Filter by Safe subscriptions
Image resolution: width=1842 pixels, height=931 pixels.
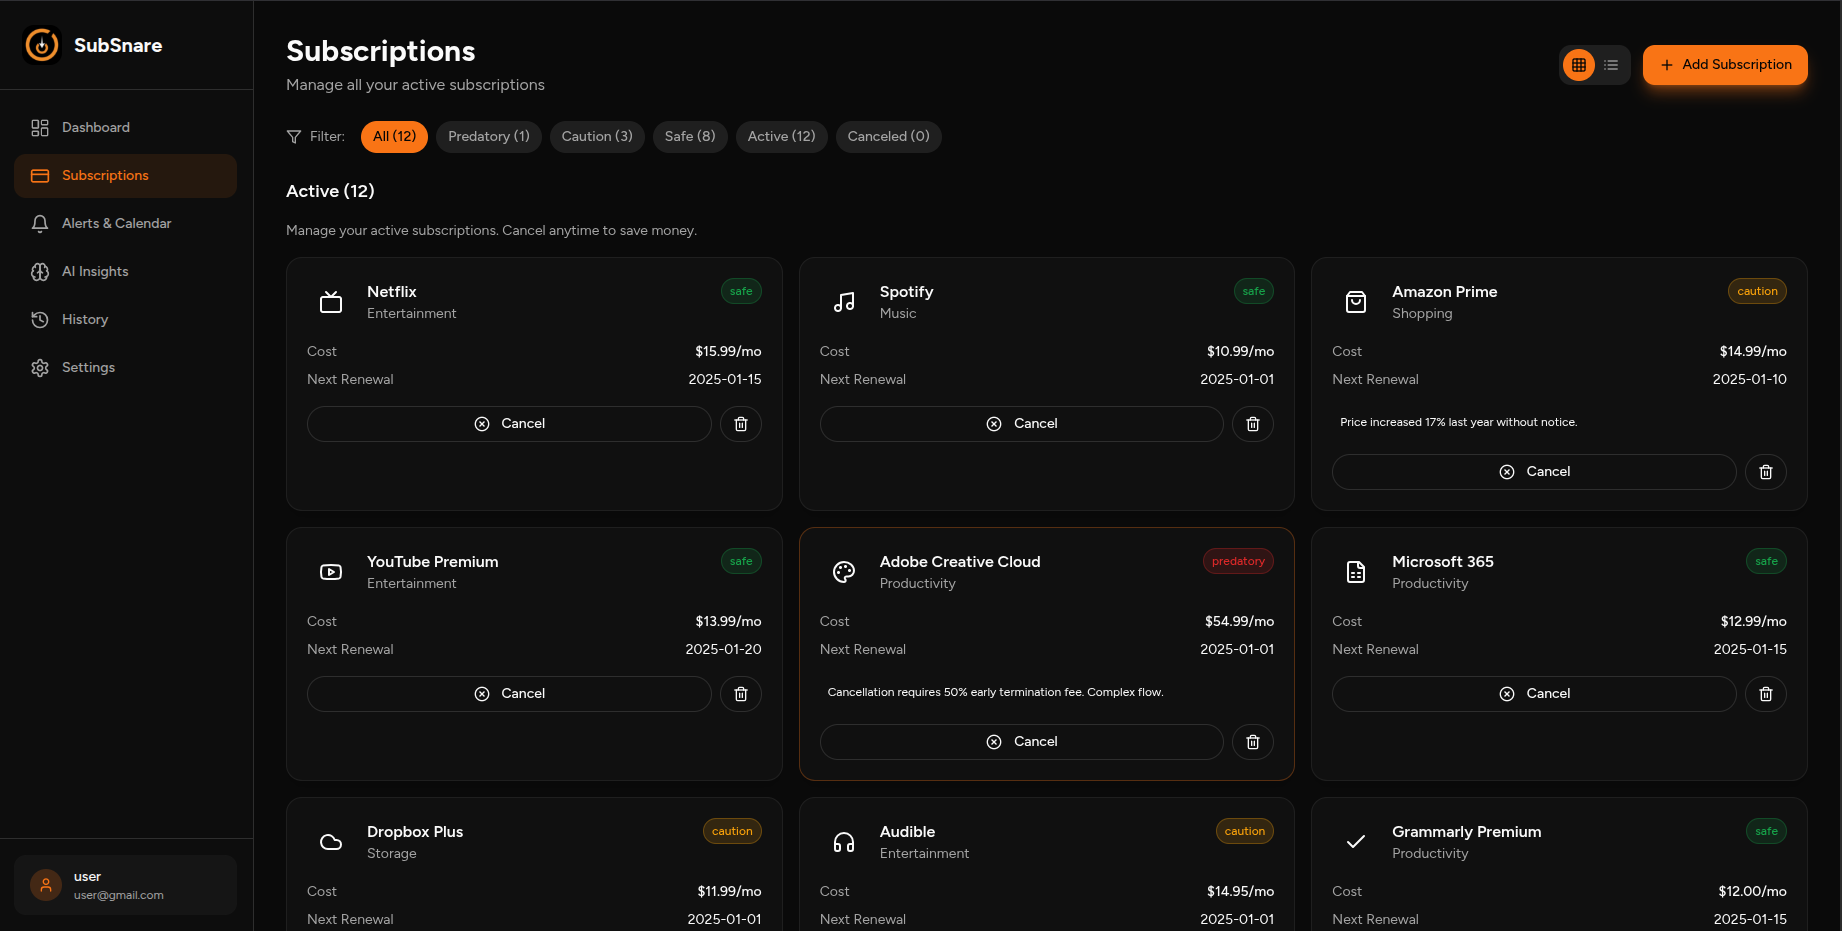coord(690,137)
